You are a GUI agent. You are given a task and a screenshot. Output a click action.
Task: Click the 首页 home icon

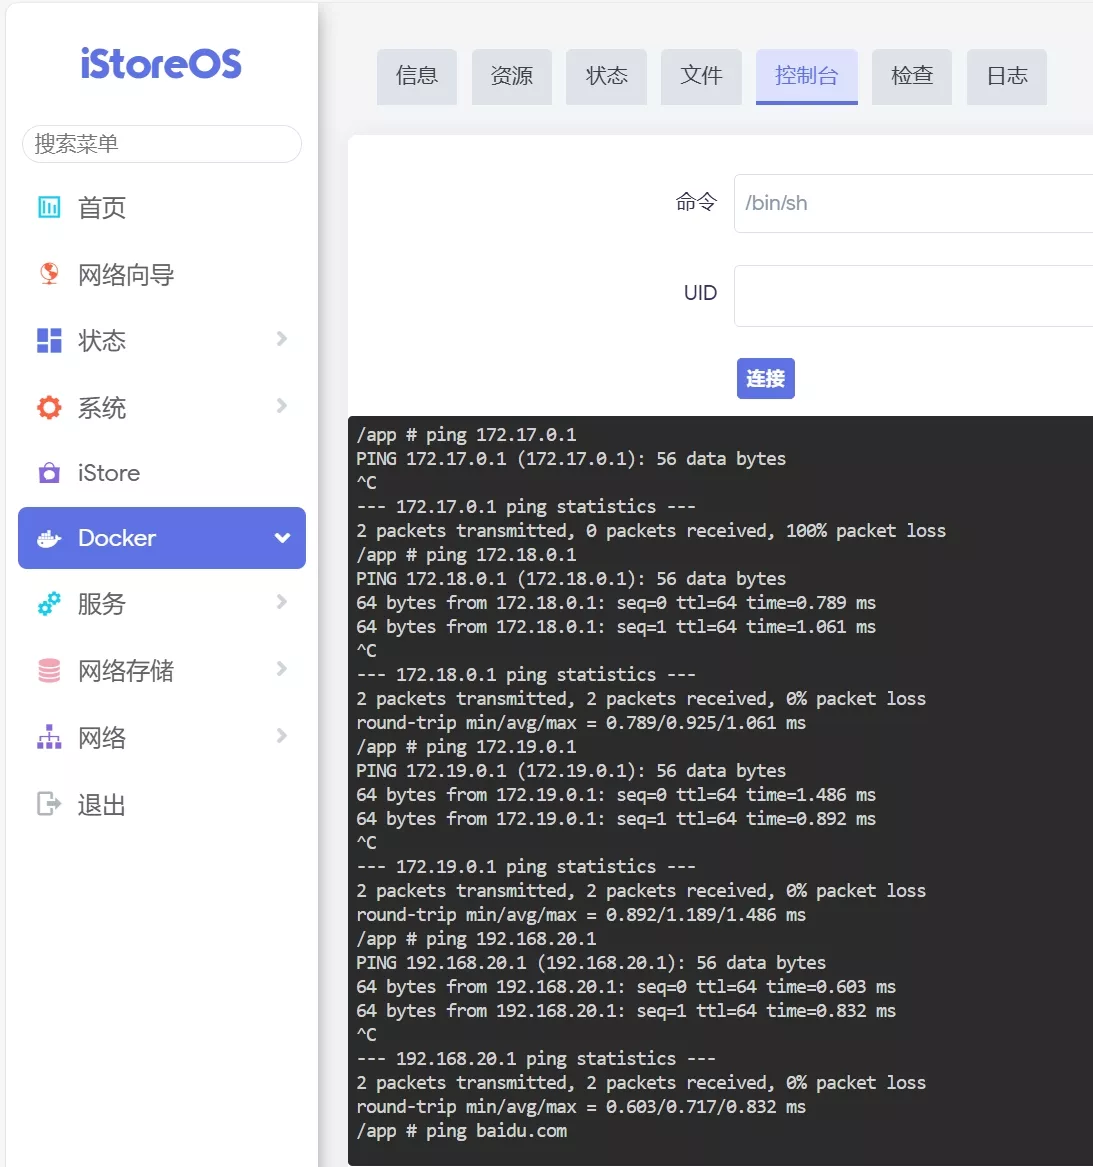[x=49, y=207]
